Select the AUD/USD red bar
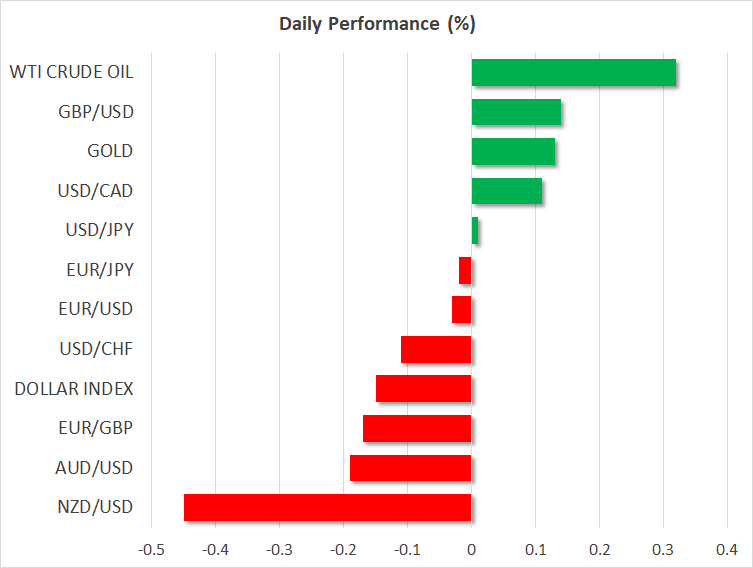This screenshot has width=753, height=568. click(410, 468)
